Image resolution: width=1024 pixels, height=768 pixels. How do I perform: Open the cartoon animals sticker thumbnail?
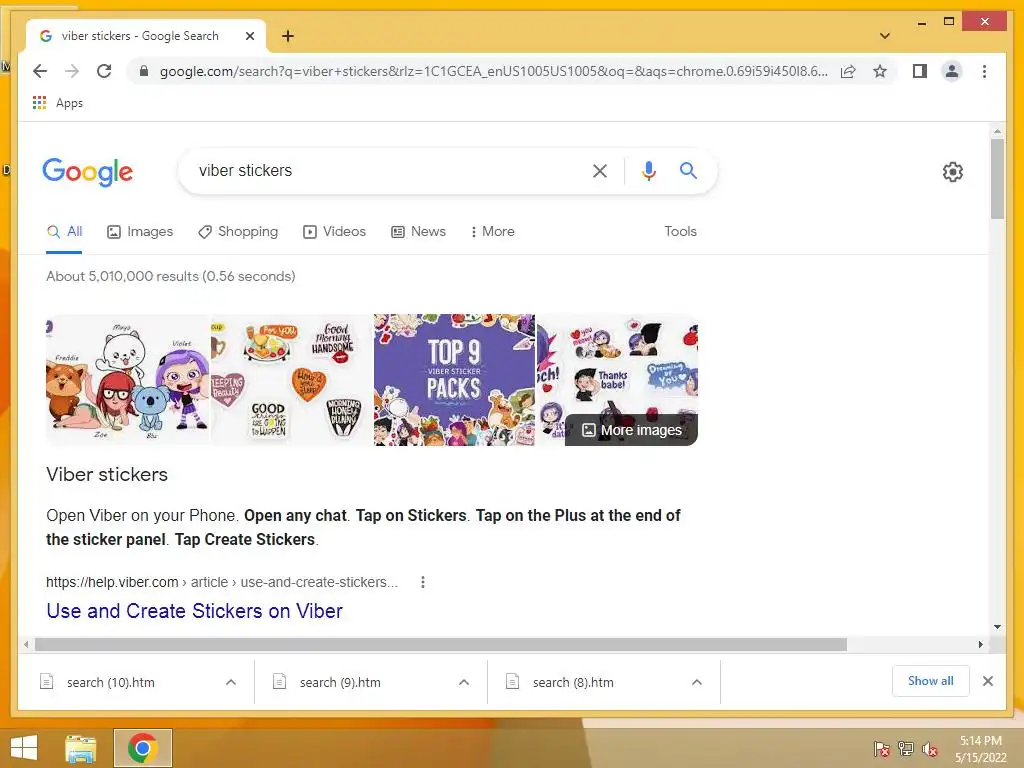[x=128, y=380]
